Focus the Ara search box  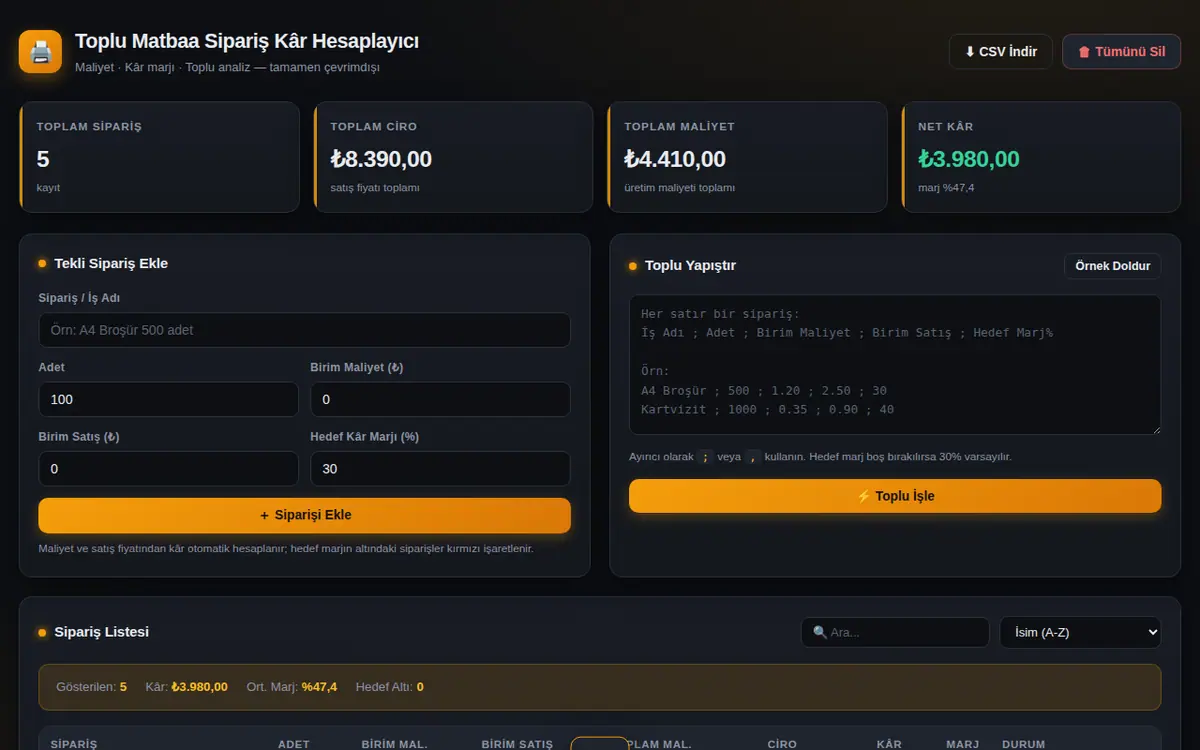[895, 632]
